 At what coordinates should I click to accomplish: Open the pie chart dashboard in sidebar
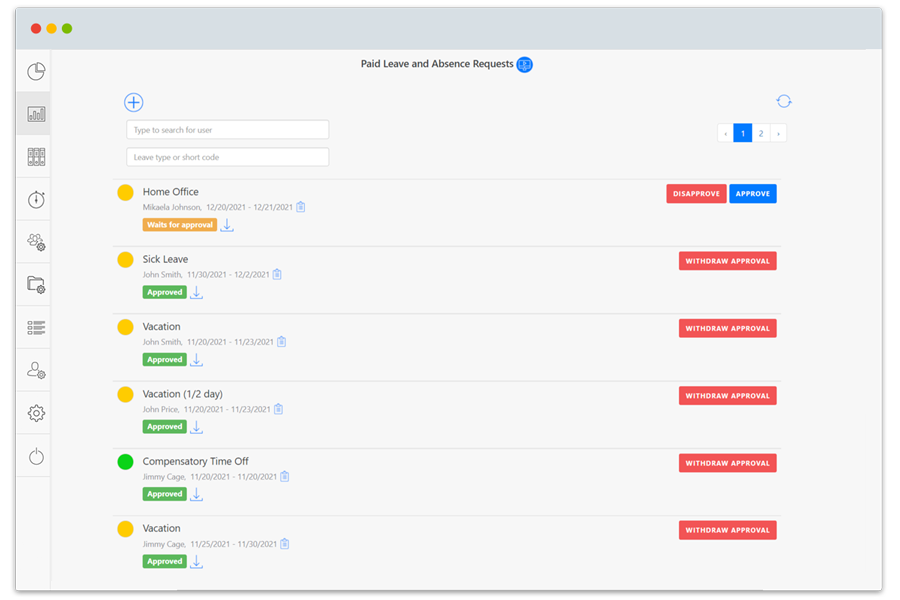(x=36, y=71)
